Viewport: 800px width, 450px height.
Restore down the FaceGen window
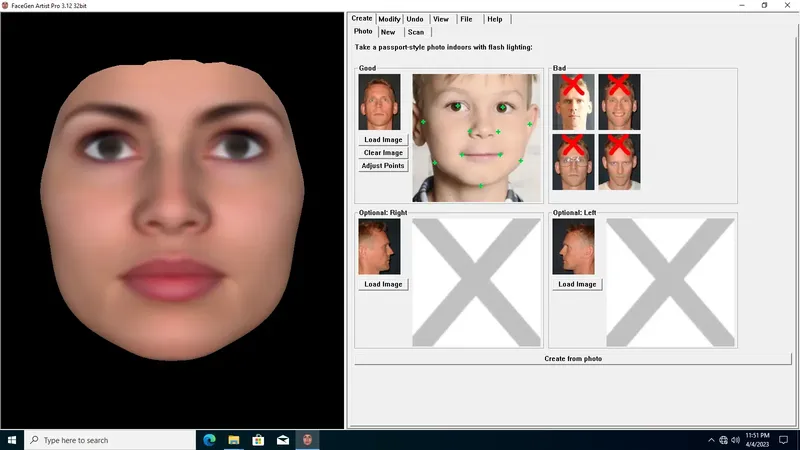764,5
